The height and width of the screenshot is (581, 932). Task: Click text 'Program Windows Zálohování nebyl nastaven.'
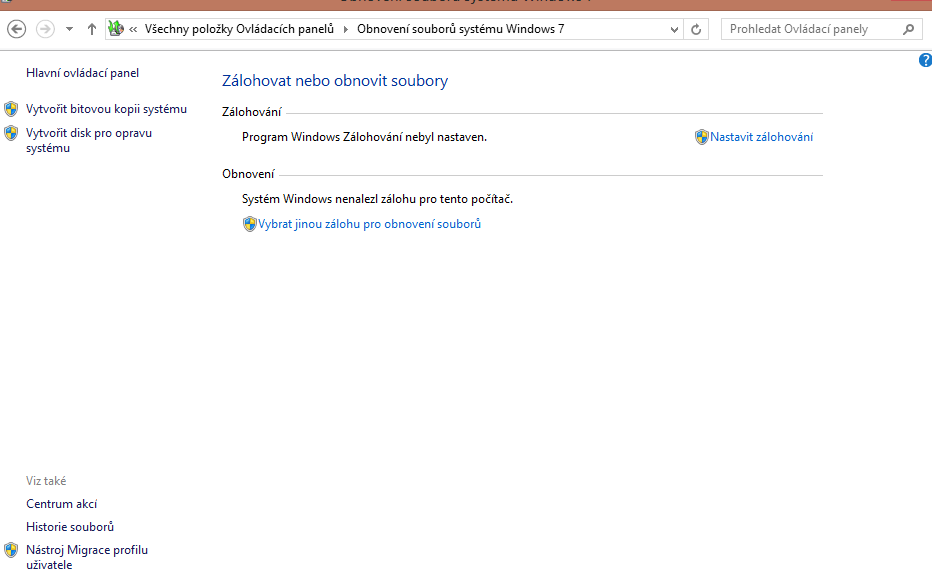364,137
